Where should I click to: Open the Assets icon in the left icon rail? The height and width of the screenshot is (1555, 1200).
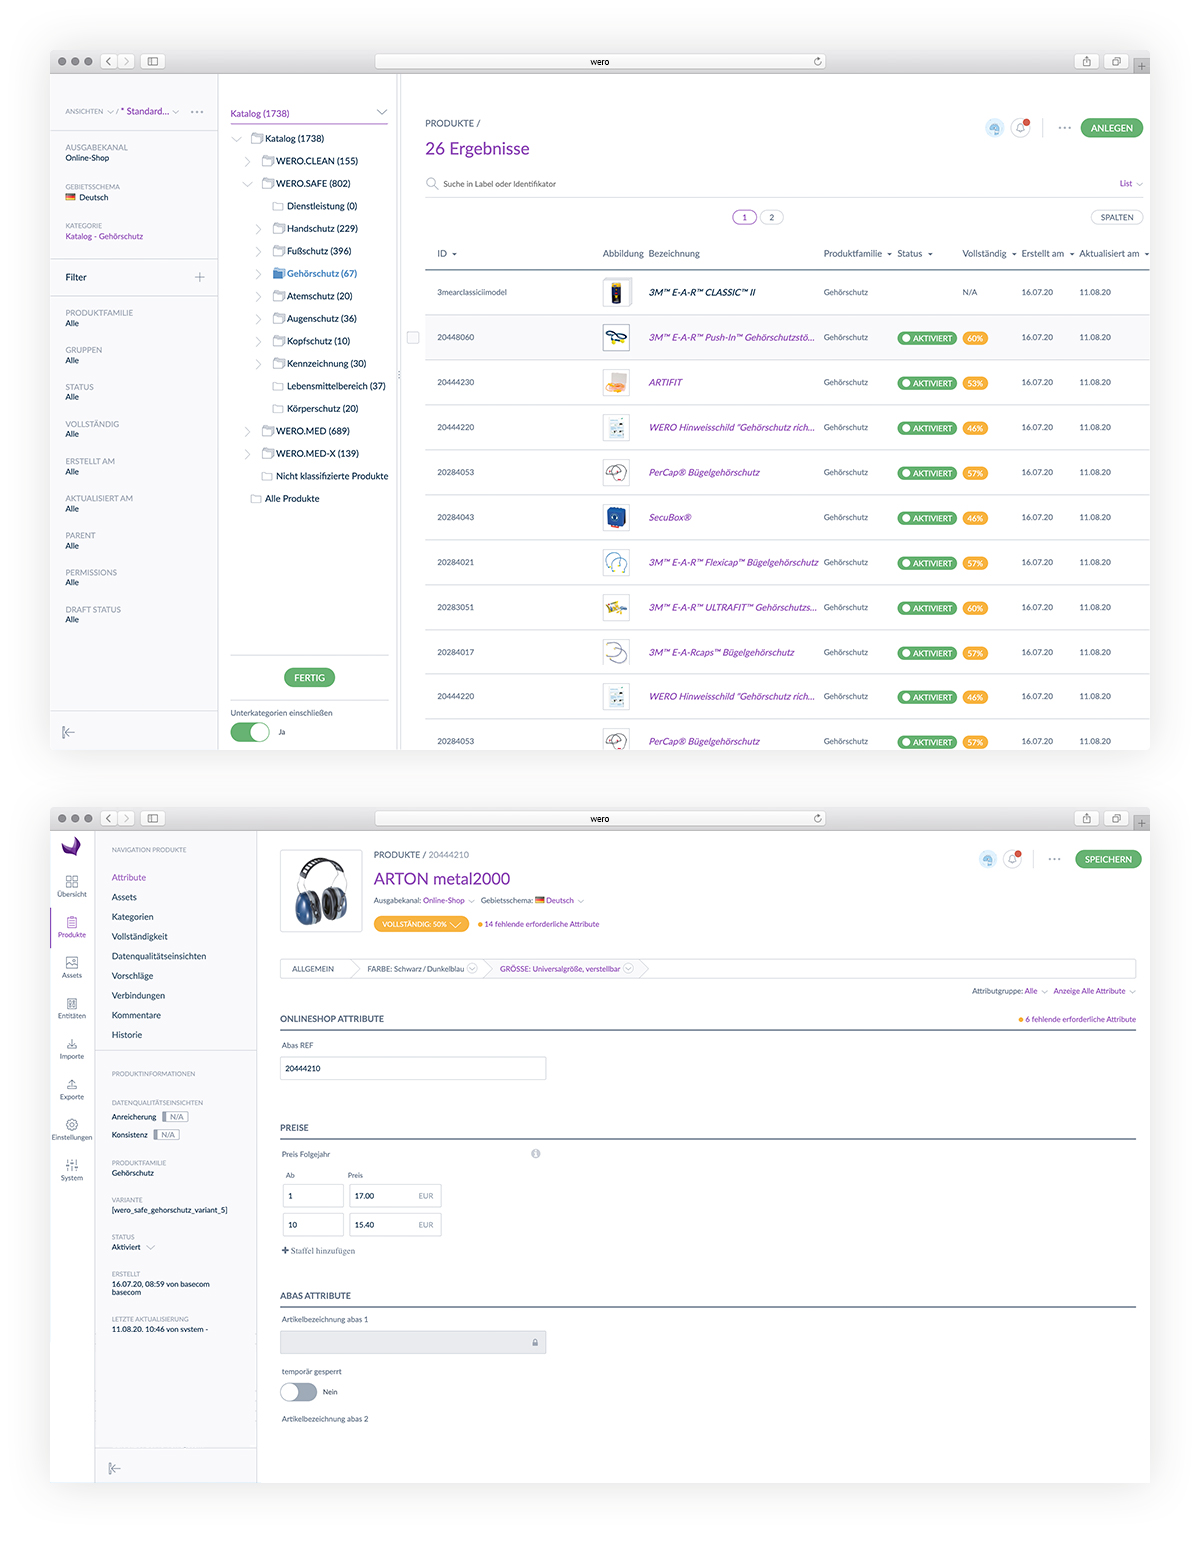[72, 966]
